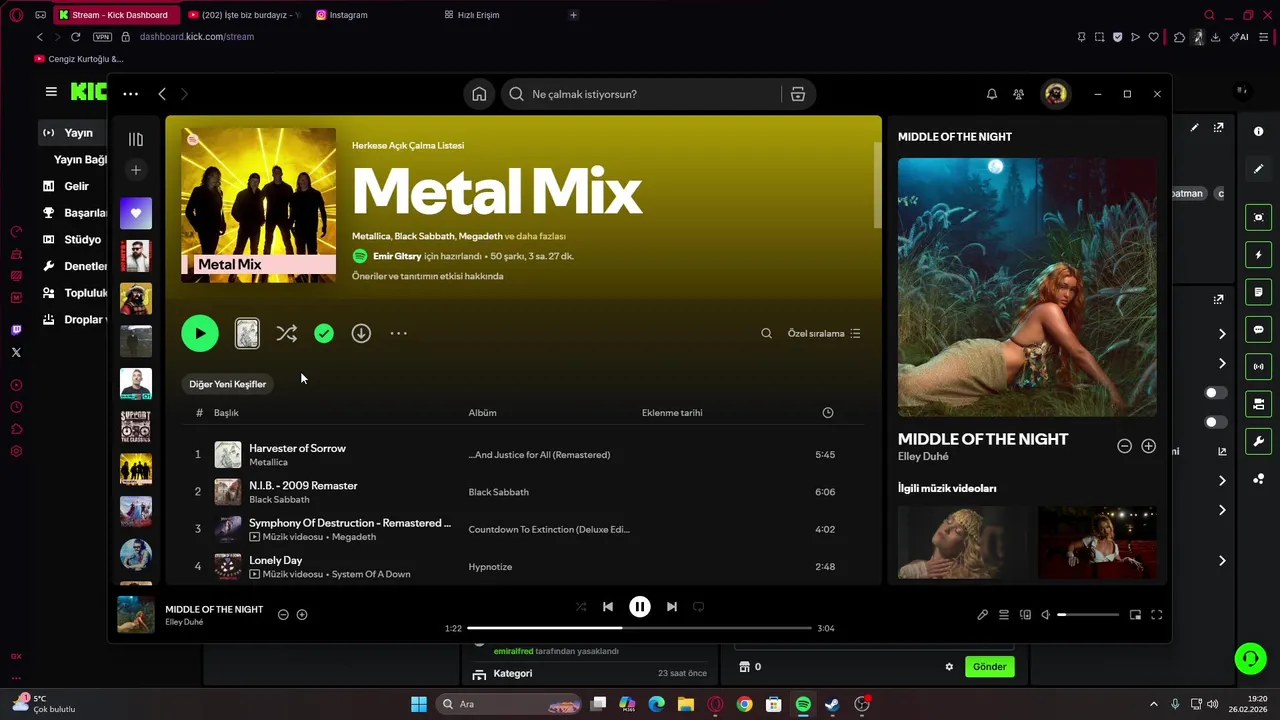The width and height of the screenshot is (1280, 720).
Task: Open Friend Activity icon in Spotify
Action: pos(1018,94)
